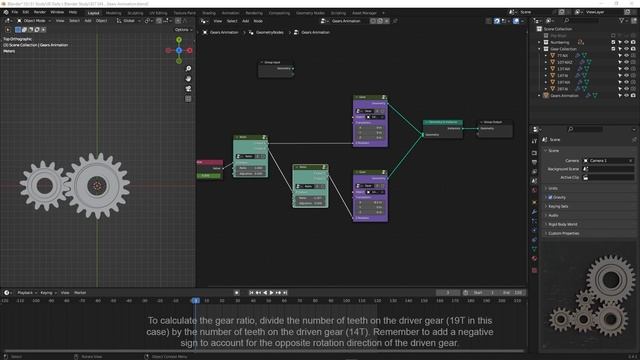Open the Object Data green triangle tab
Screen dimensions: 640x360
(x=534, y=249)
